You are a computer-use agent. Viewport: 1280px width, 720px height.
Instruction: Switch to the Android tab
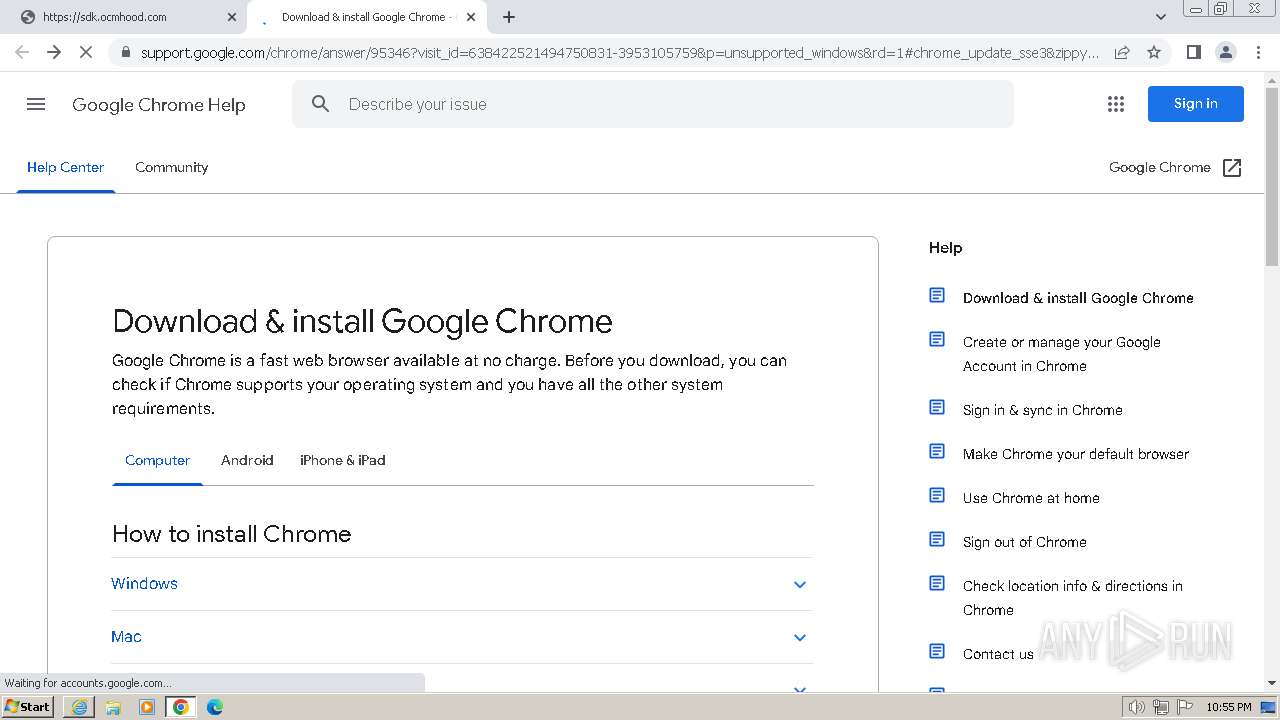(247, 461)
